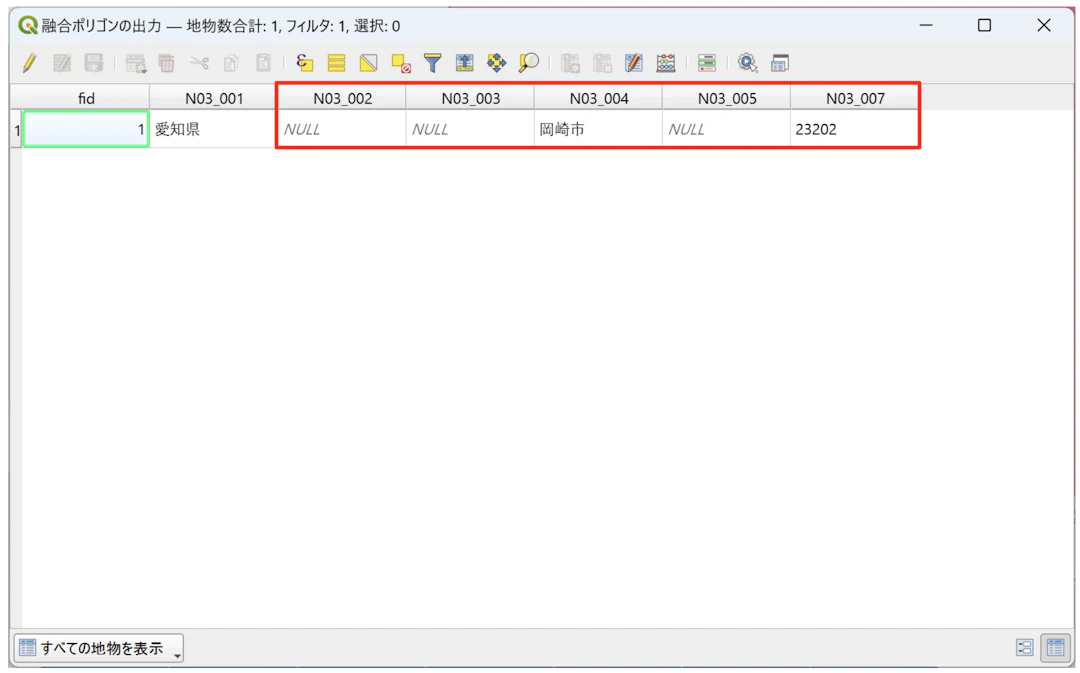The height and width of the screenshot is (673, 1080).
Task: Maximize the attribute table window
Action: 984,25
